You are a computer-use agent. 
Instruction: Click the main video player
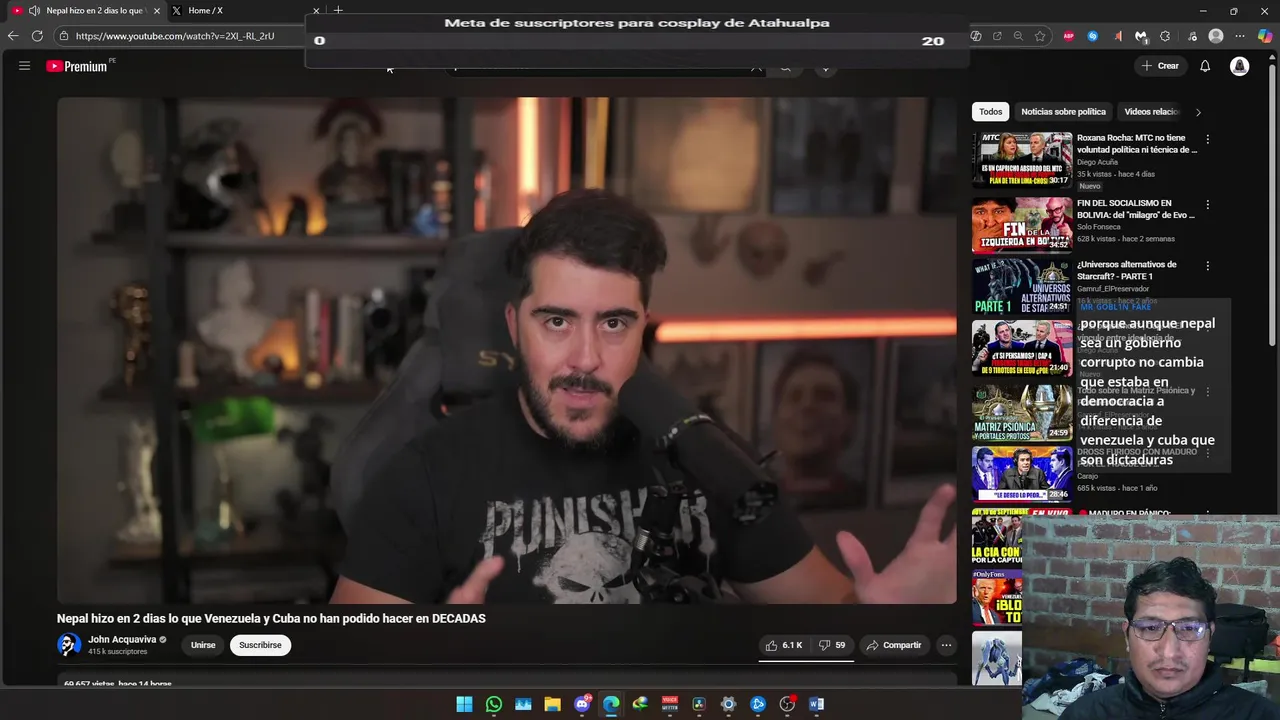506,350
